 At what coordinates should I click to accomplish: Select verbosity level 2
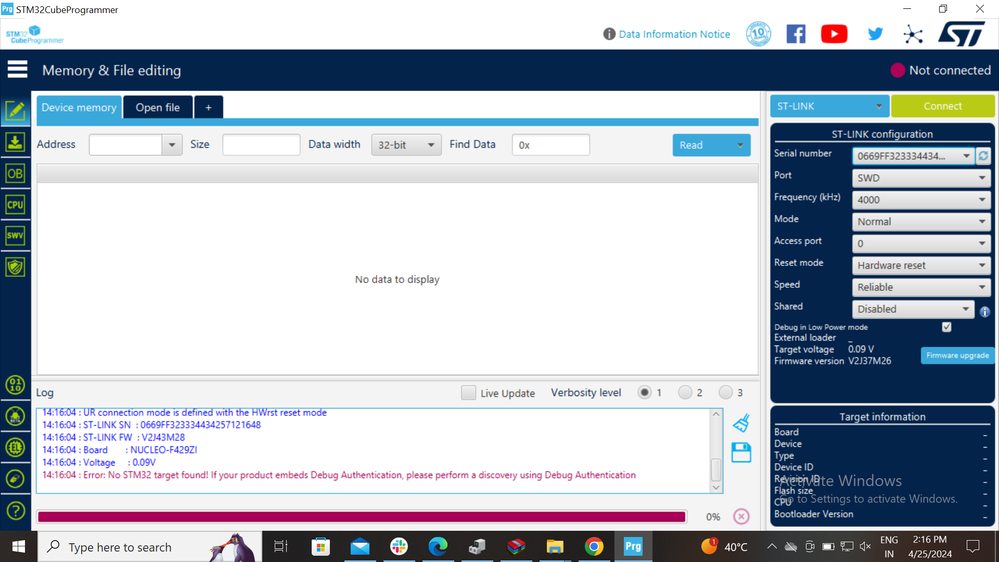coord(685,393)
